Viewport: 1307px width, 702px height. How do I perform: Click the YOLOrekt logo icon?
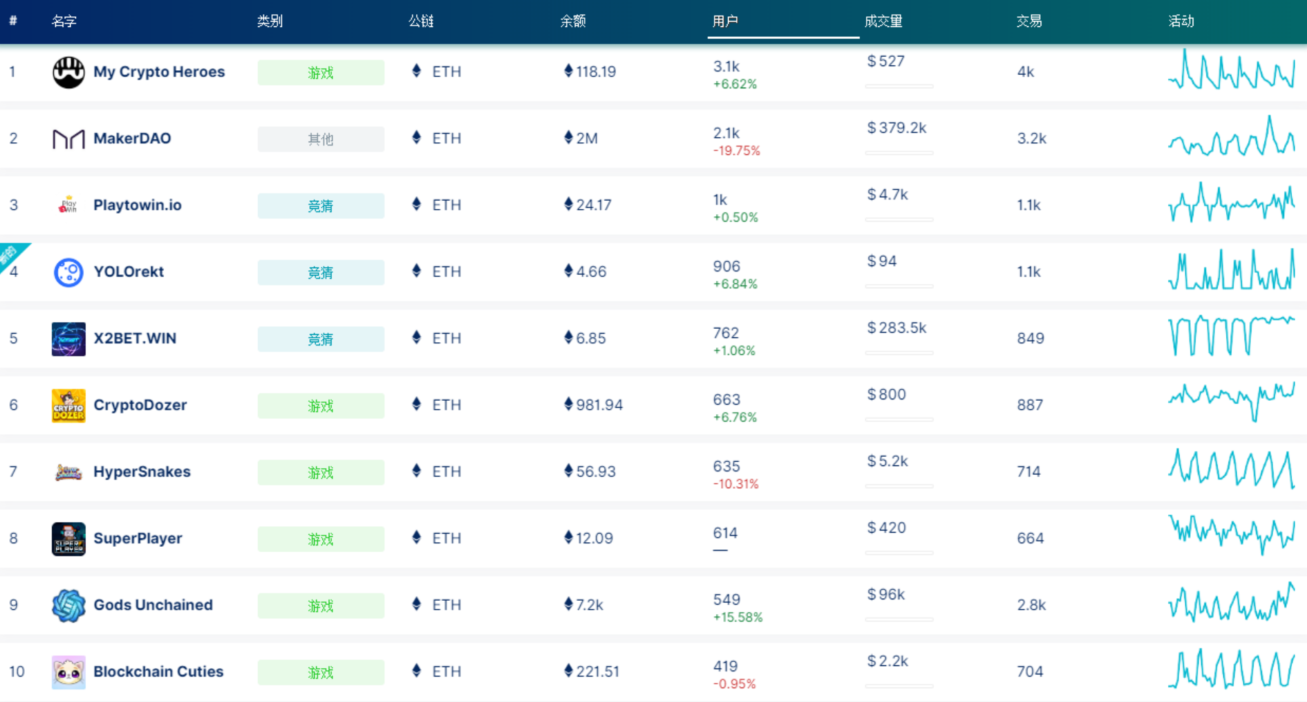tap(69, 272)
